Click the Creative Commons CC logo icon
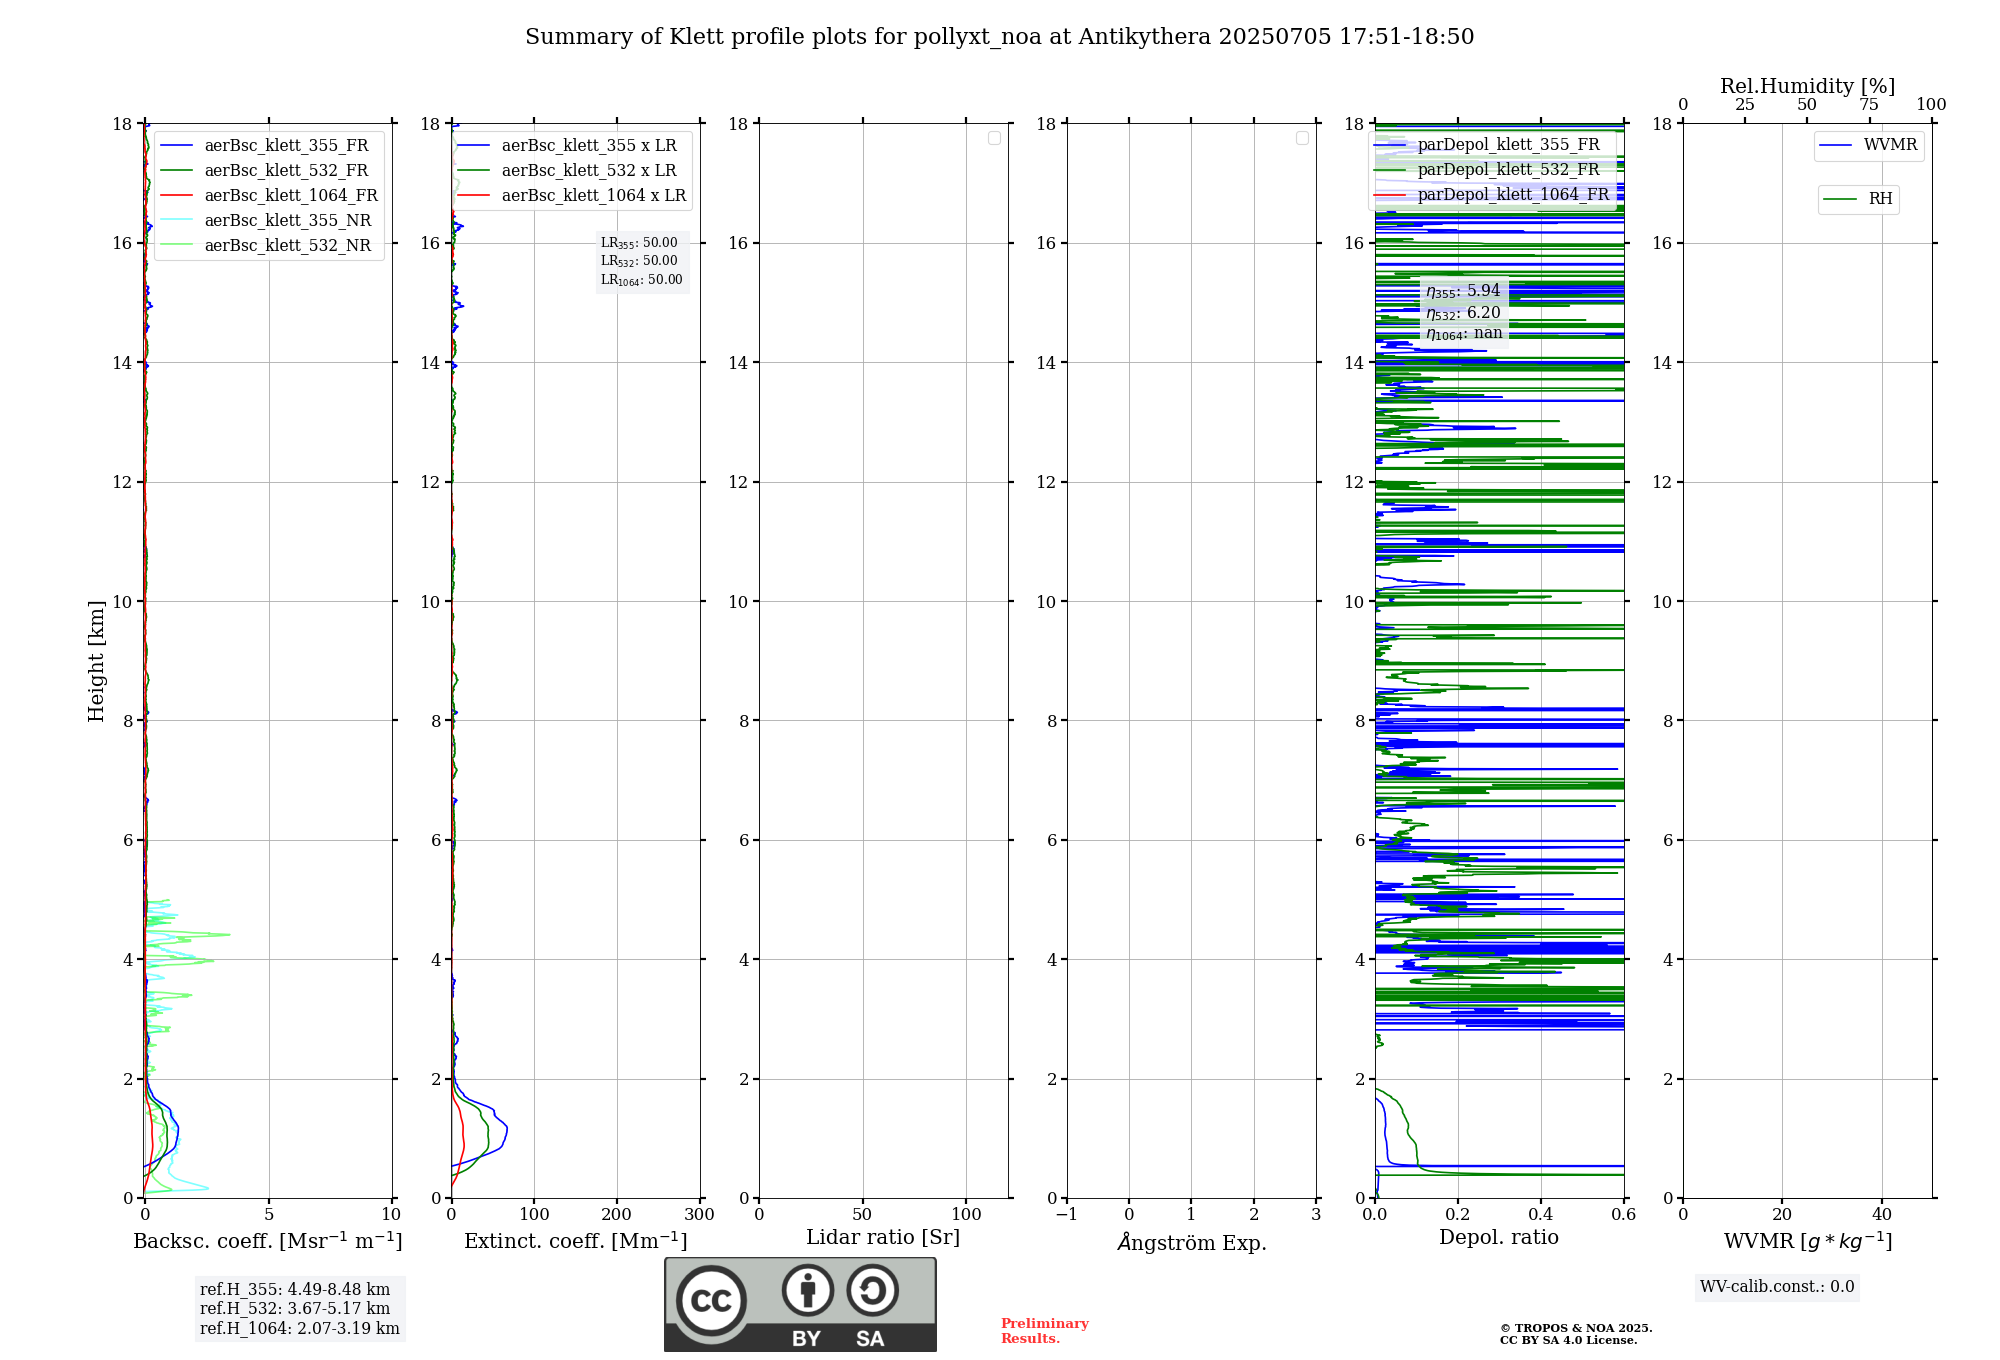 [x=711, y=1300]
